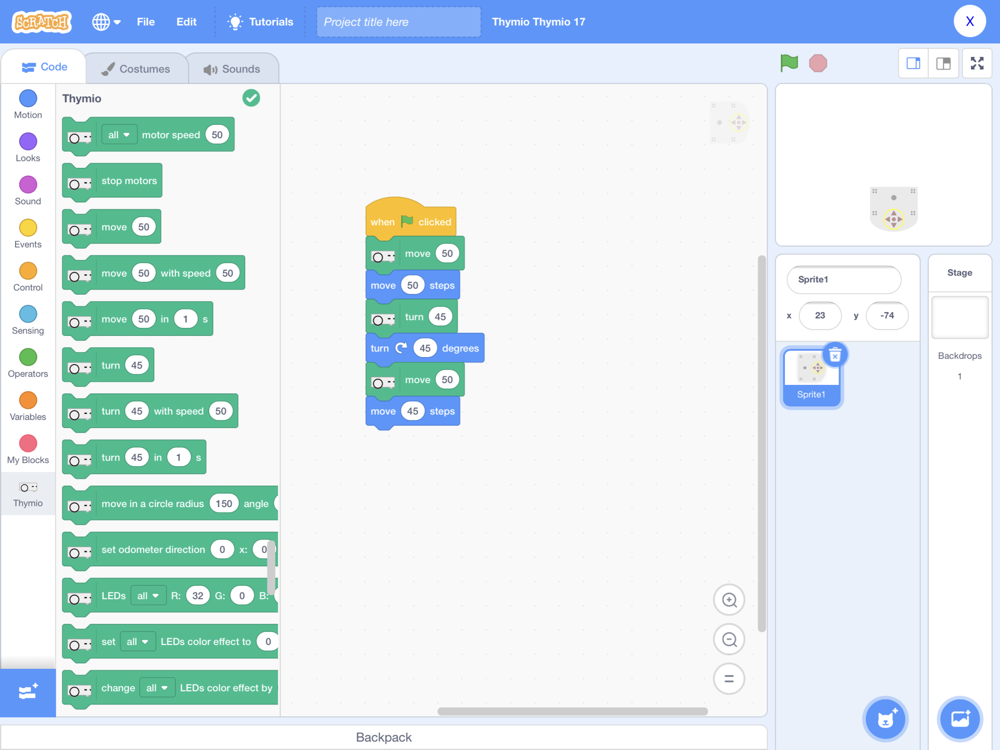Open the language globe dropdown
This screenshot has height=750, width=1000.
click(105, 22)
